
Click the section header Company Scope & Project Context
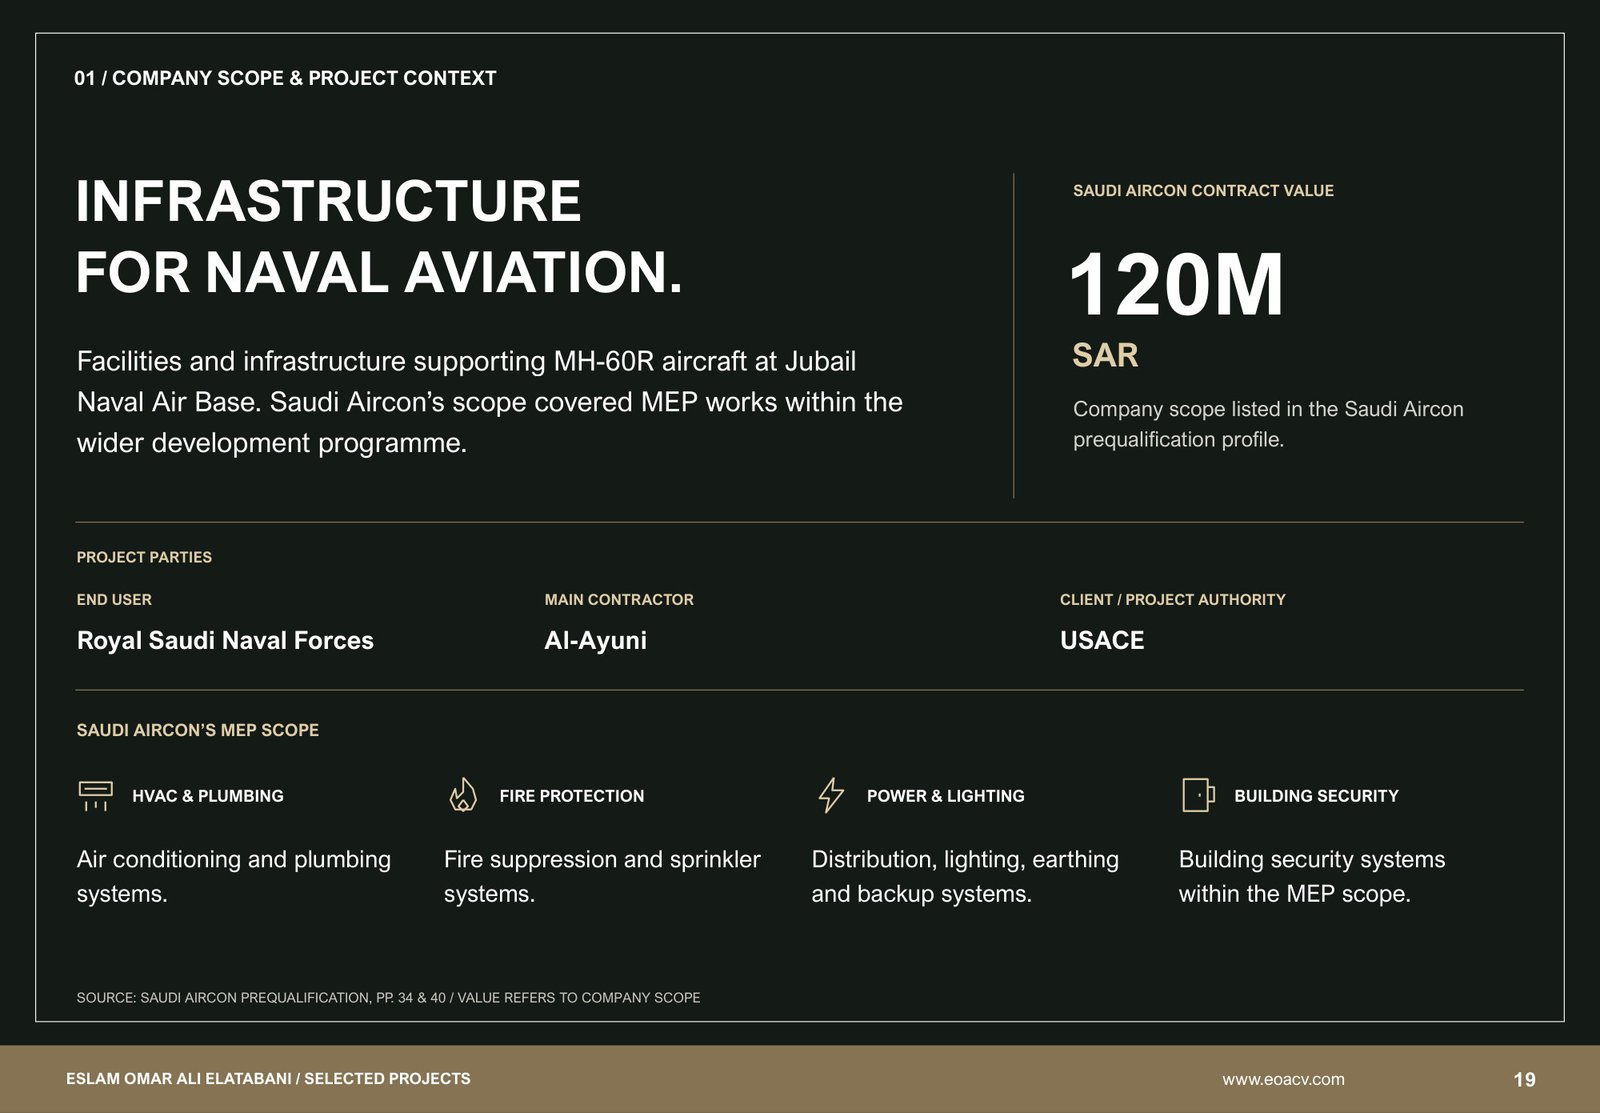(x=285, y=78)
